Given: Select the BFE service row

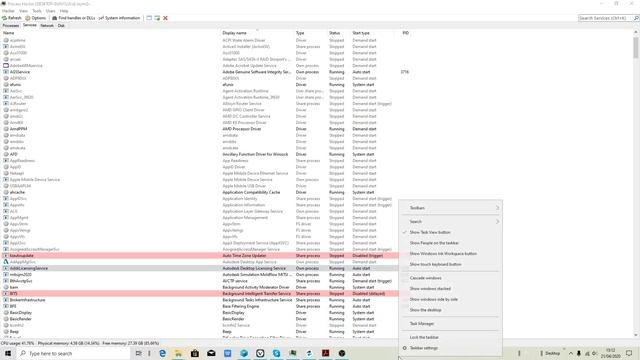Looking at the screenshot, I should (200, 306).
